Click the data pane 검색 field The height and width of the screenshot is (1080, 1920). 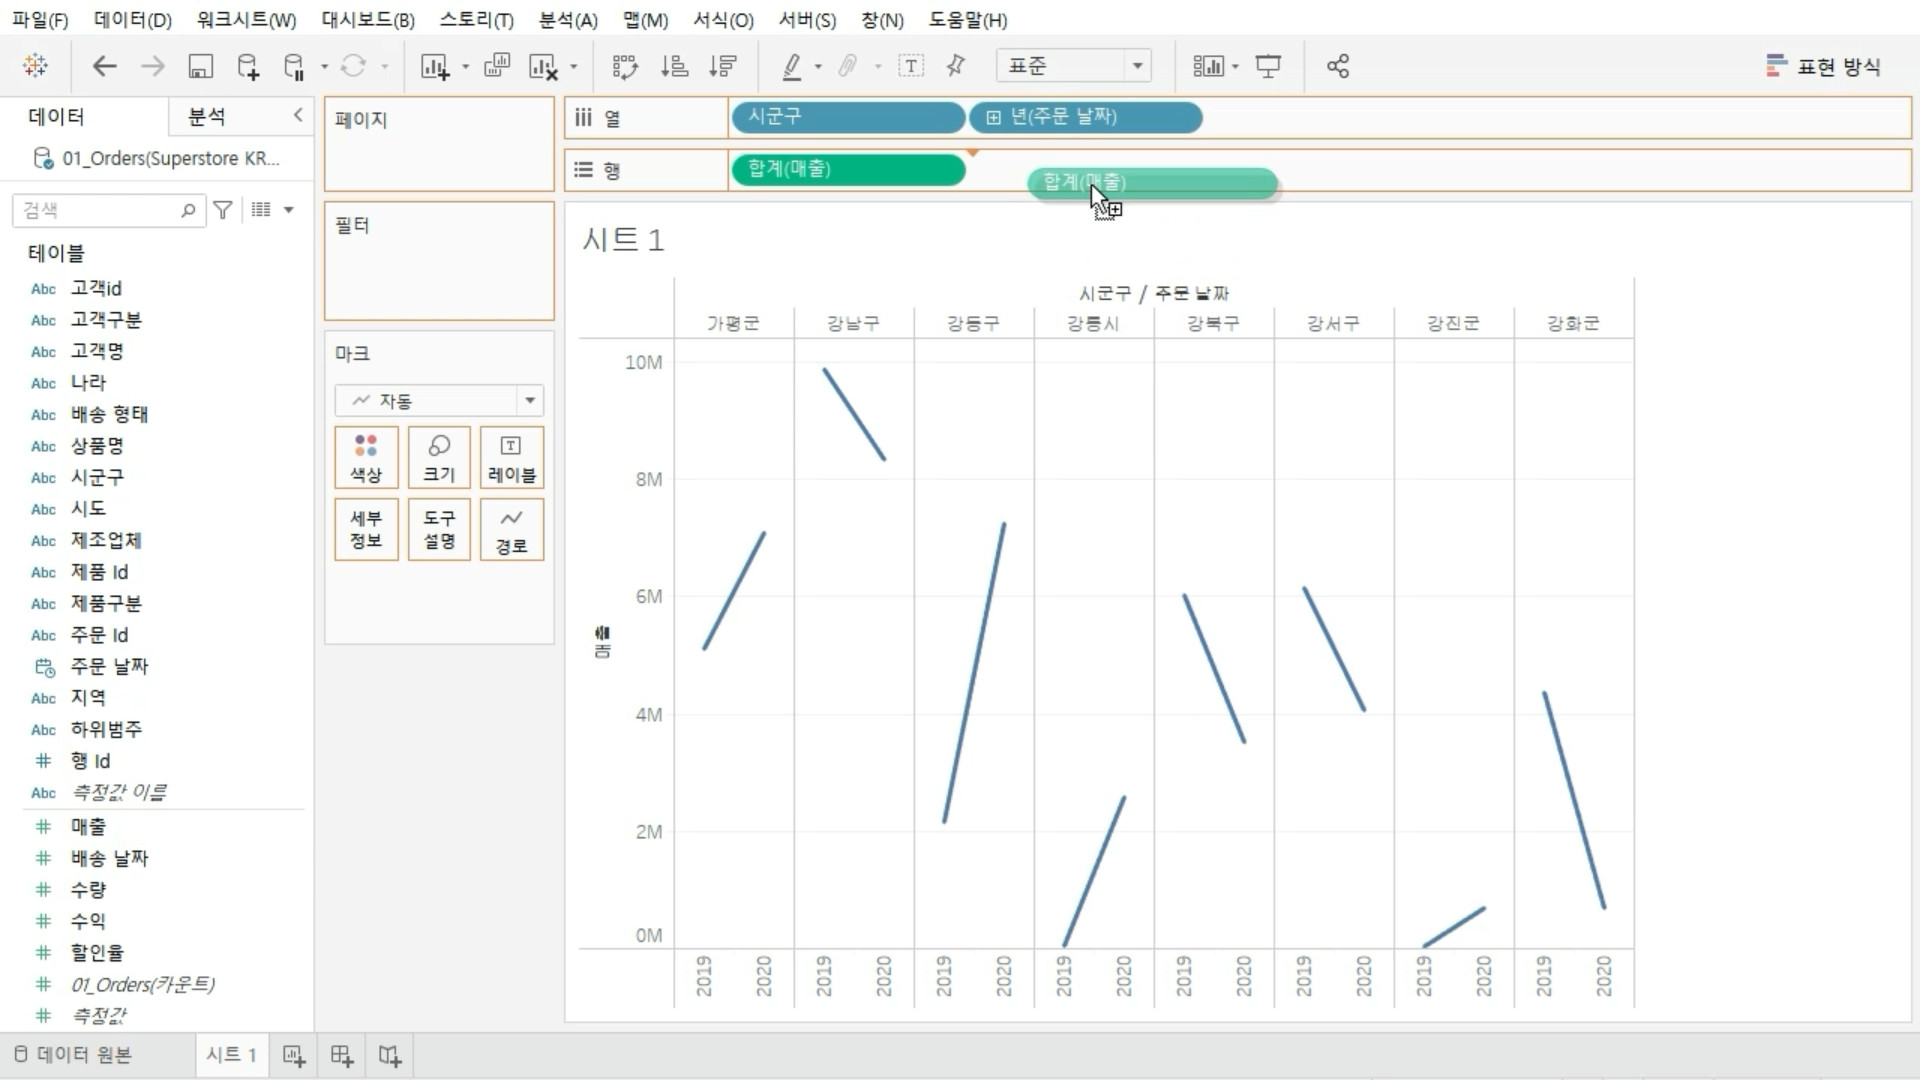click(100, 211)
